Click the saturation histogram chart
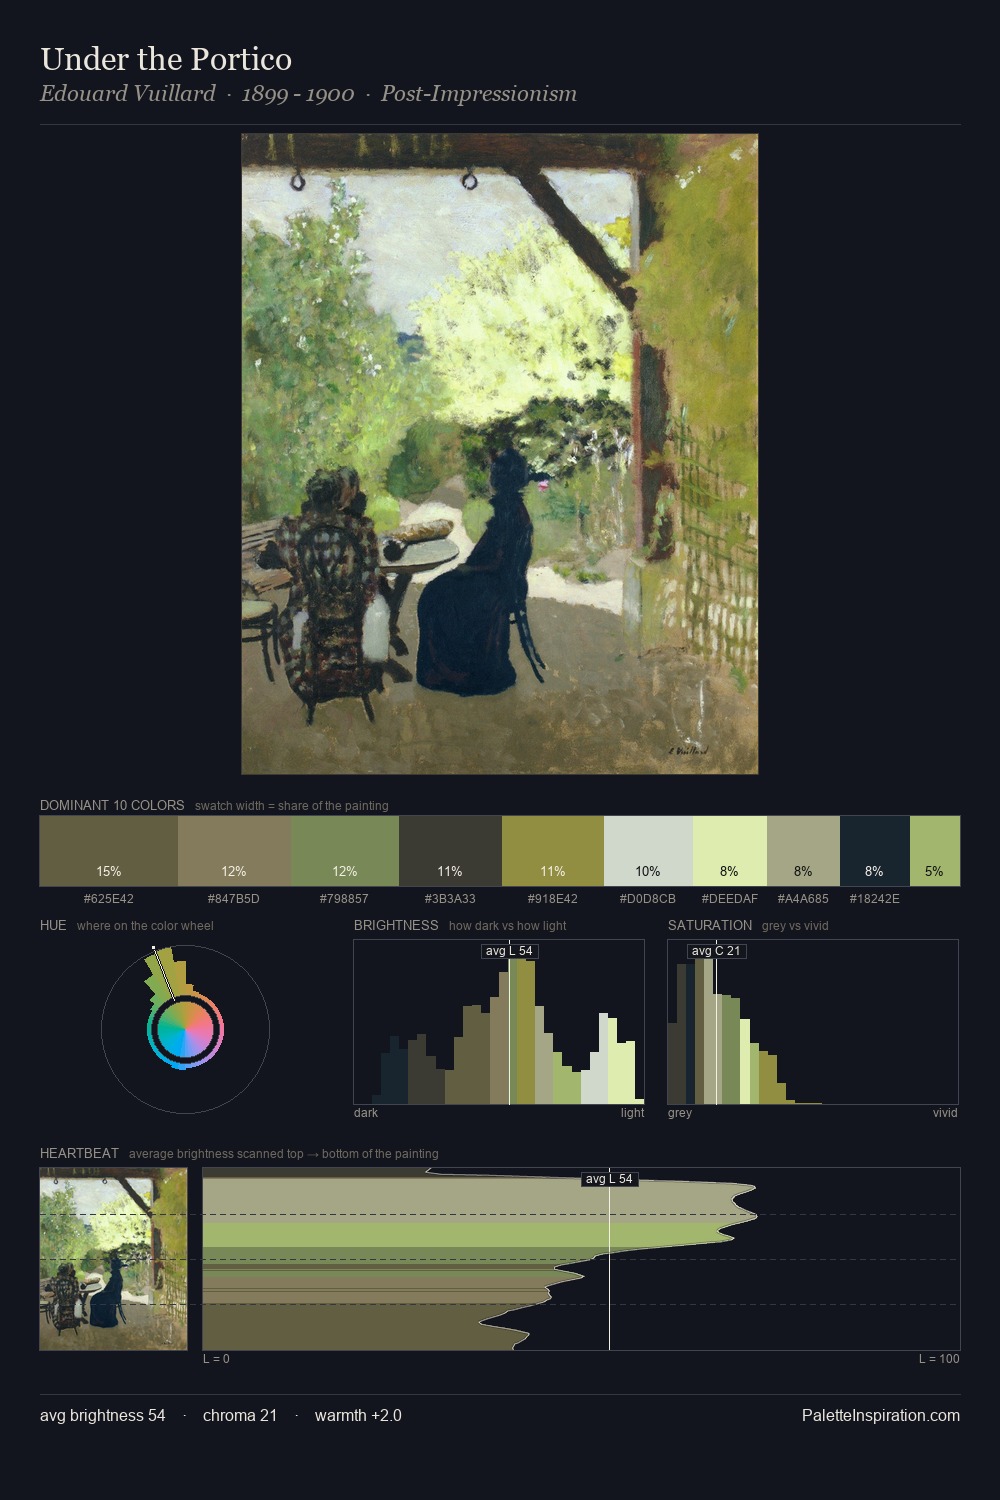The width and height of the screenshot is (1000, 1500). pyautogui.click(x=813, y=1022)
